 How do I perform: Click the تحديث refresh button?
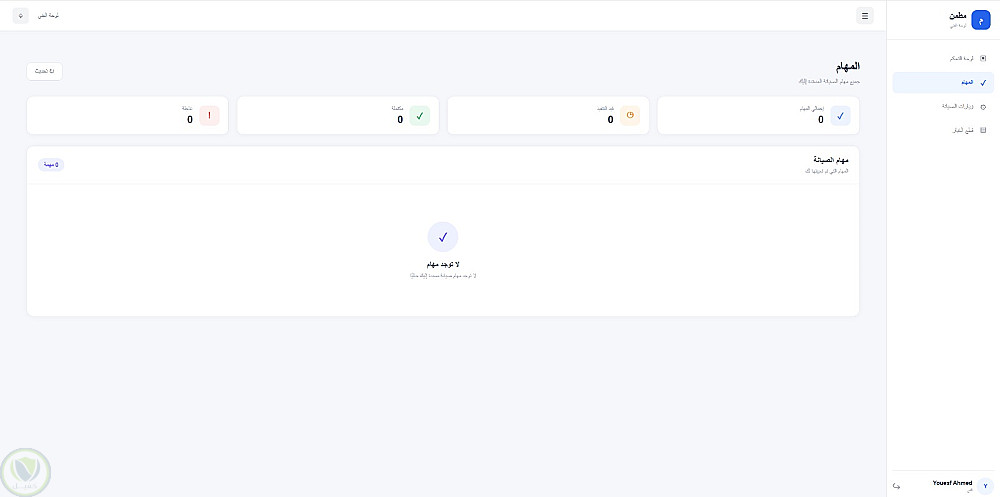45,71
